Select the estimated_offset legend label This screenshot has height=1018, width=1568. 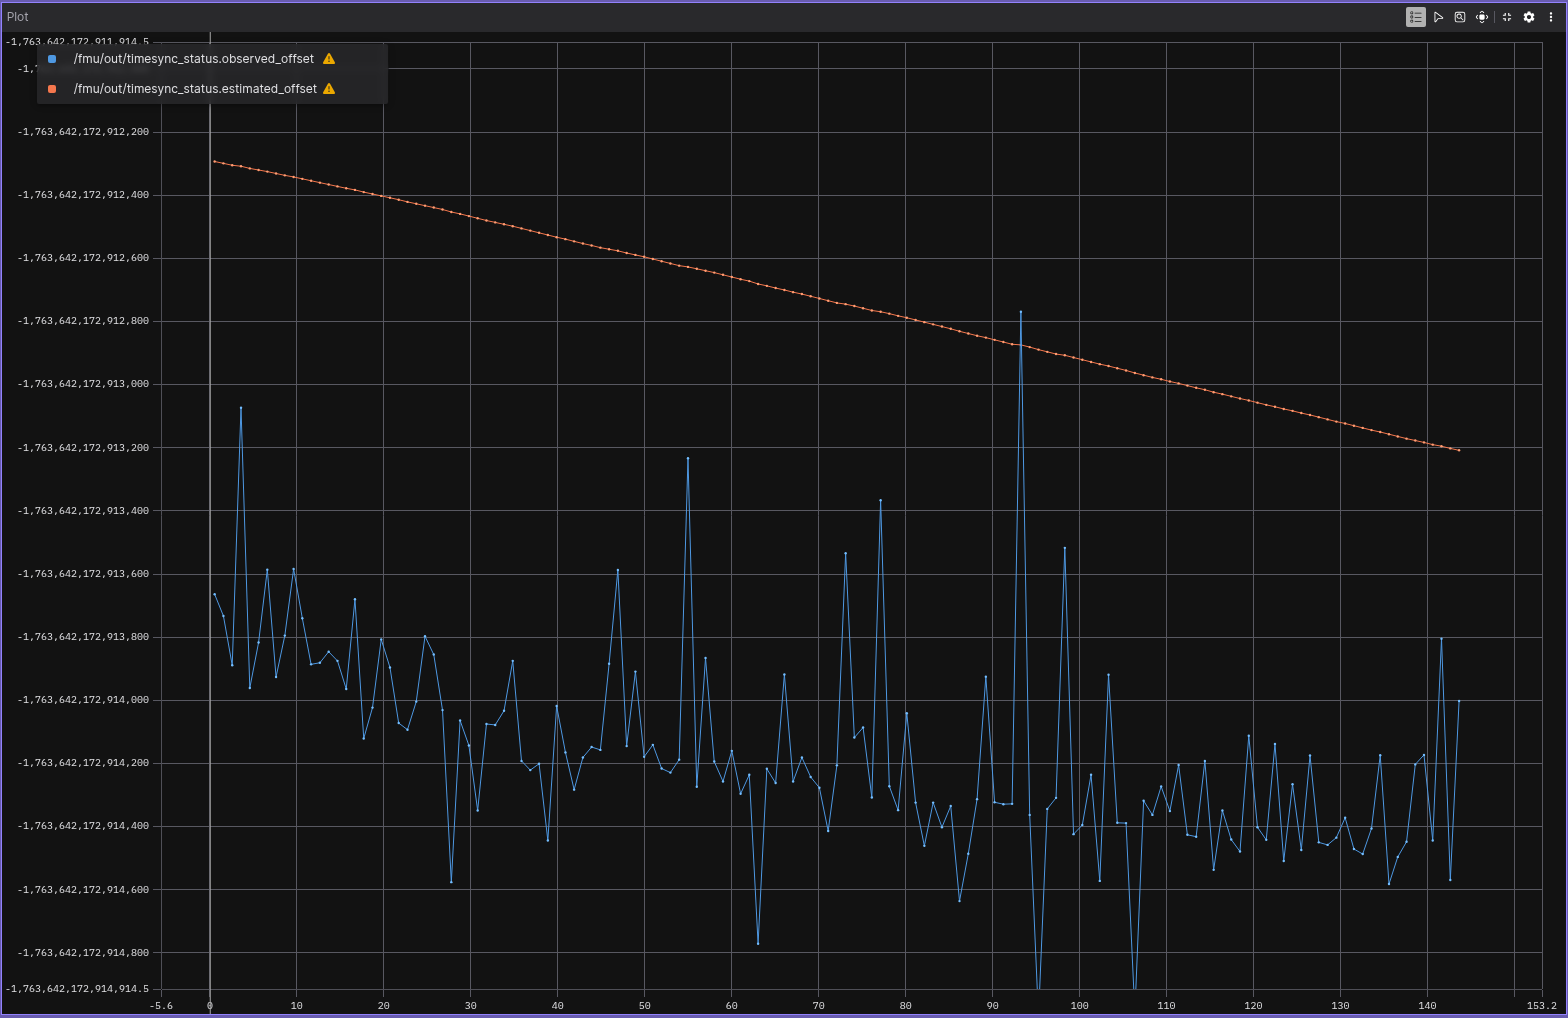coord(195,89)
